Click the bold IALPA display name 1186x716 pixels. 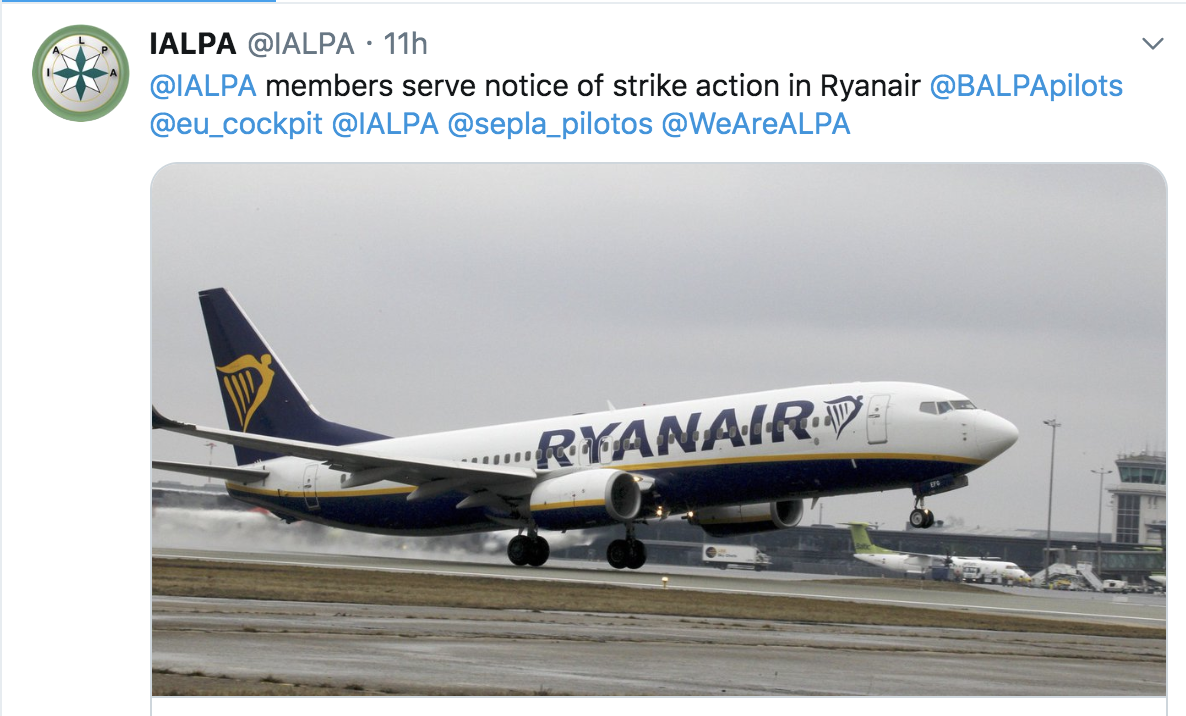[192, 44]
